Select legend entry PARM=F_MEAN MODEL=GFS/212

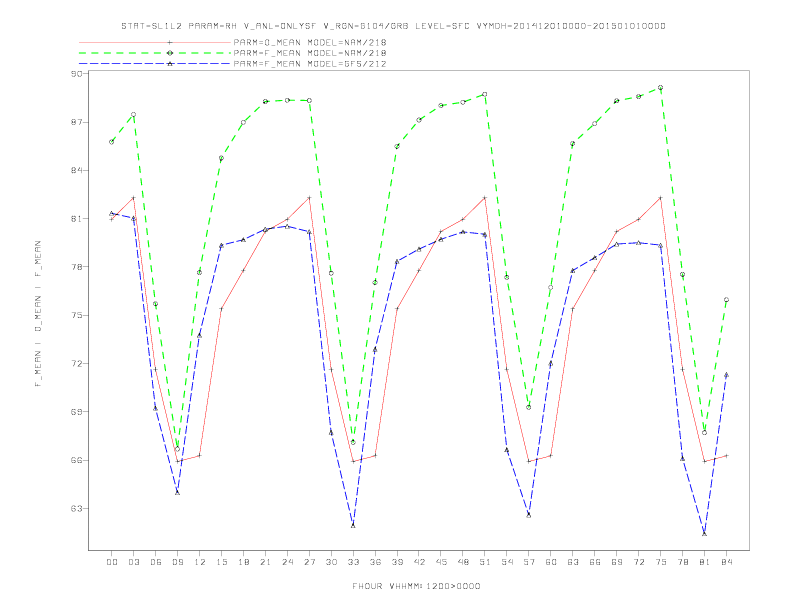pyautogui.click(x=310, y=64)
